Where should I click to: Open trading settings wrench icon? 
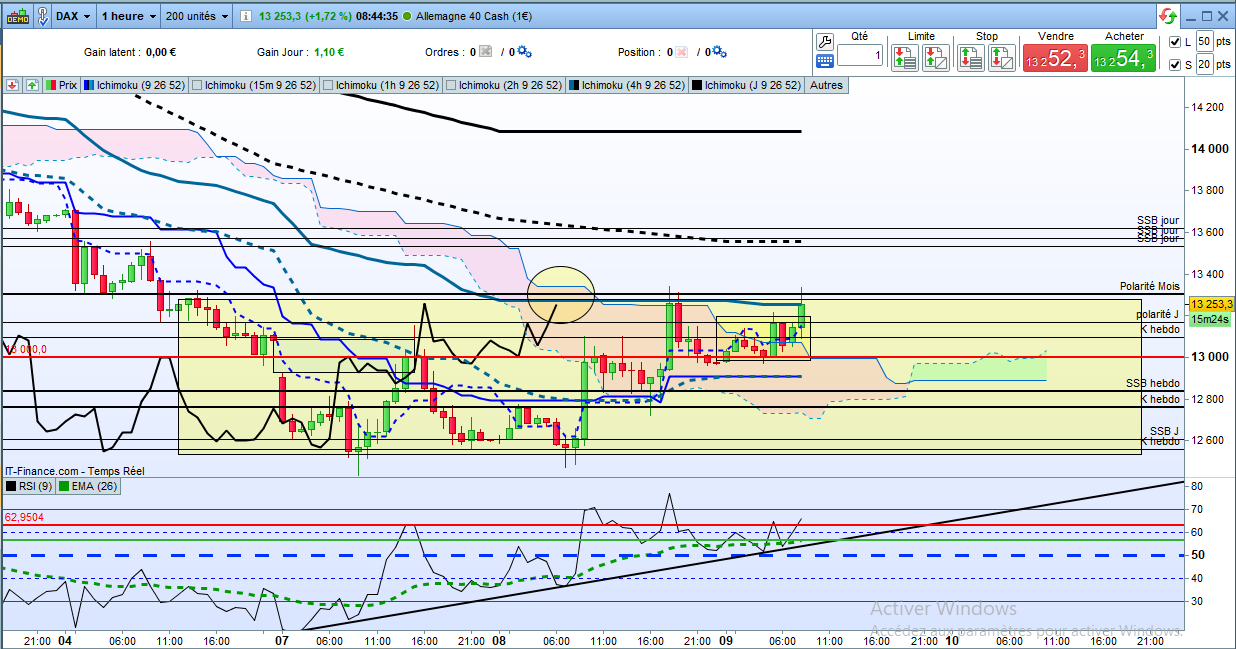pos(825,41)
